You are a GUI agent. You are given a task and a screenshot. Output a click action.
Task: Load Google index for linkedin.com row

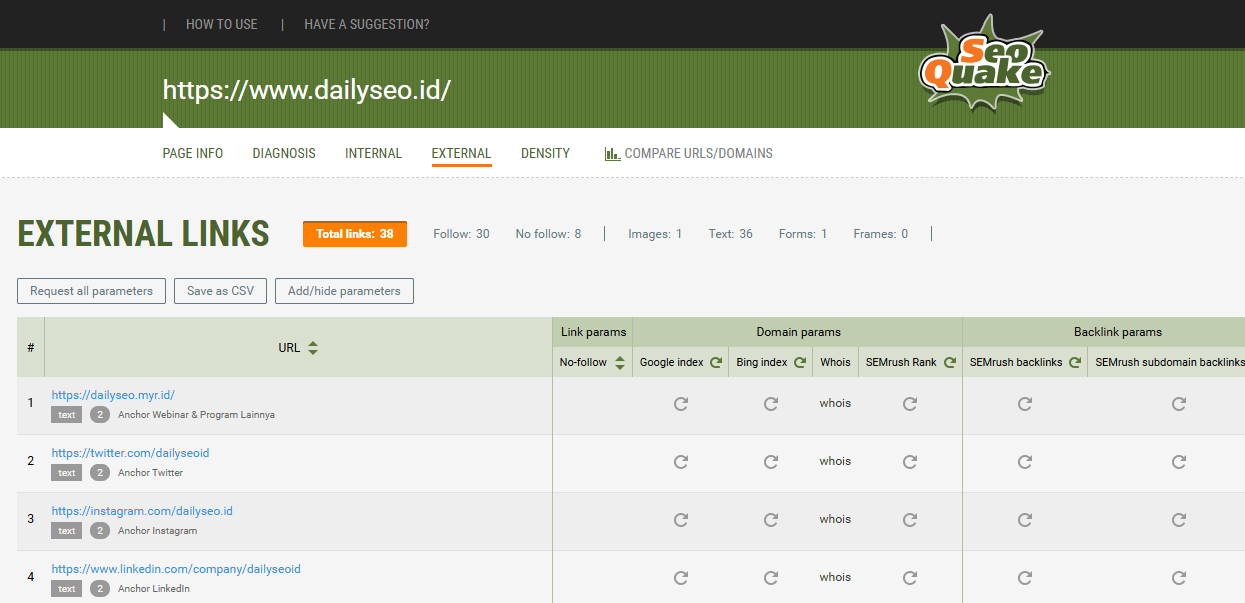point(681,578)
